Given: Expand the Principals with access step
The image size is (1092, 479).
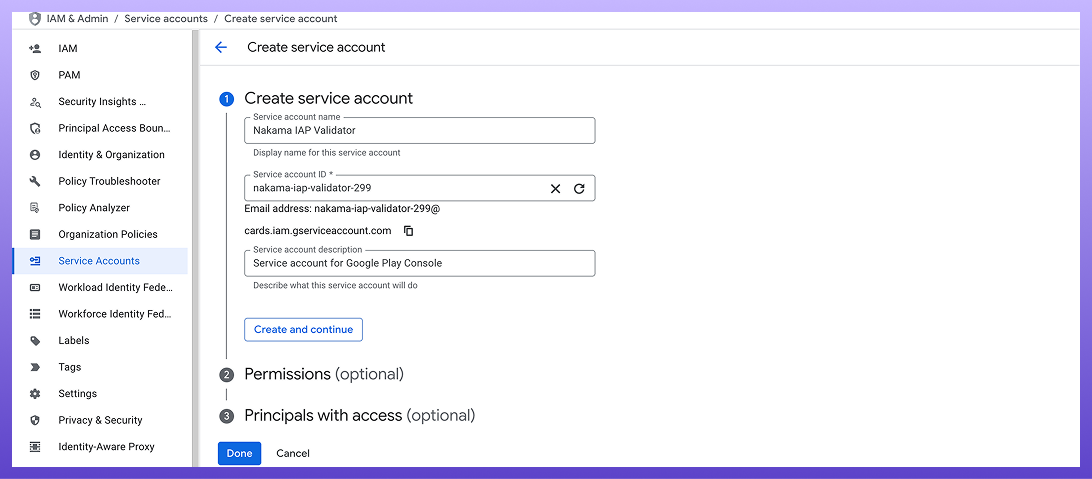Looking at the screenshot, I should pyautogui.click(x=359, y=416).
